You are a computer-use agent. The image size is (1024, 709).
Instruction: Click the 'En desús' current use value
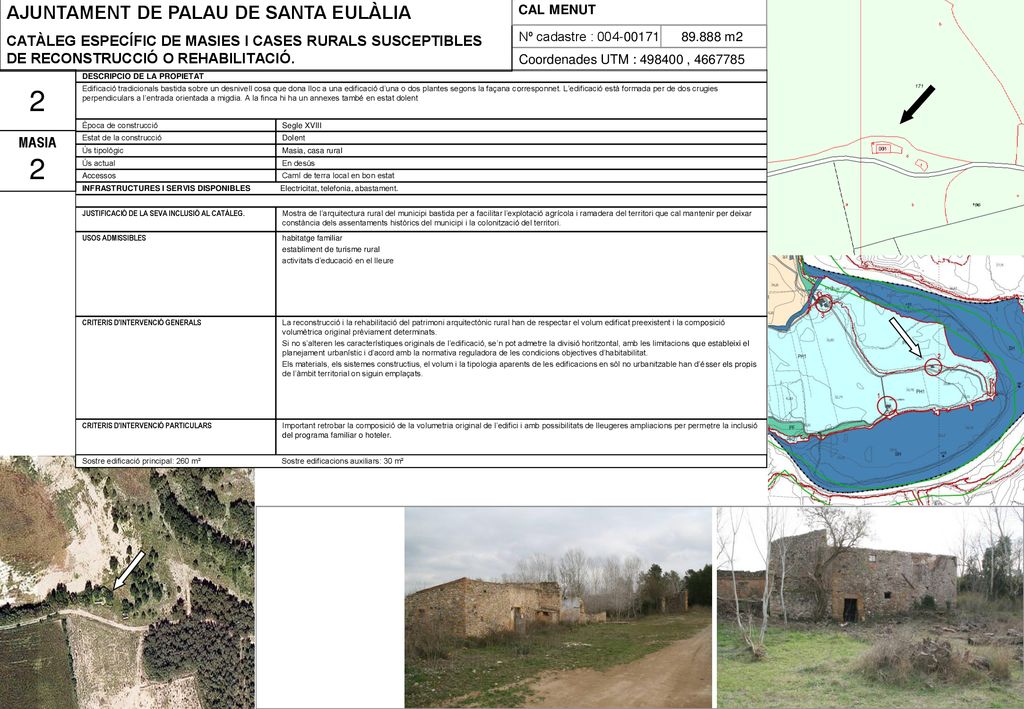pyautogui.click(x=298, y=163)
